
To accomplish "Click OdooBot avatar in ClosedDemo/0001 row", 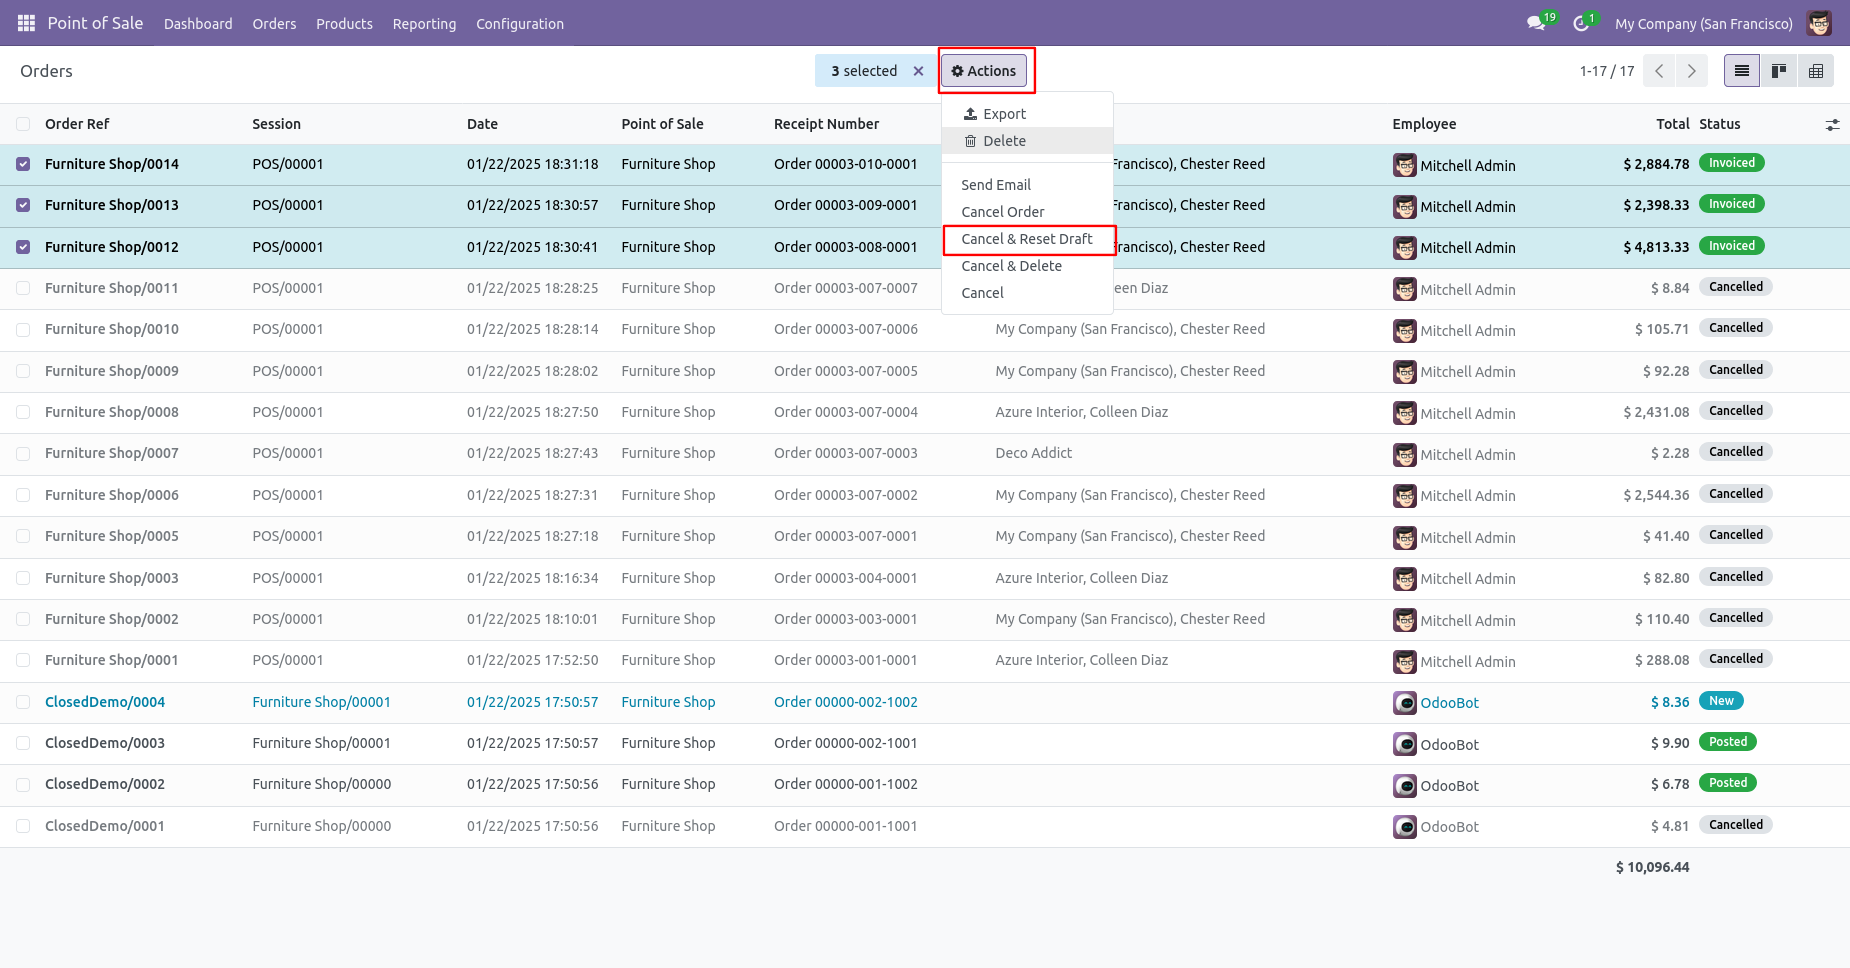I will pyautogui.click(x=1405, y=827).
